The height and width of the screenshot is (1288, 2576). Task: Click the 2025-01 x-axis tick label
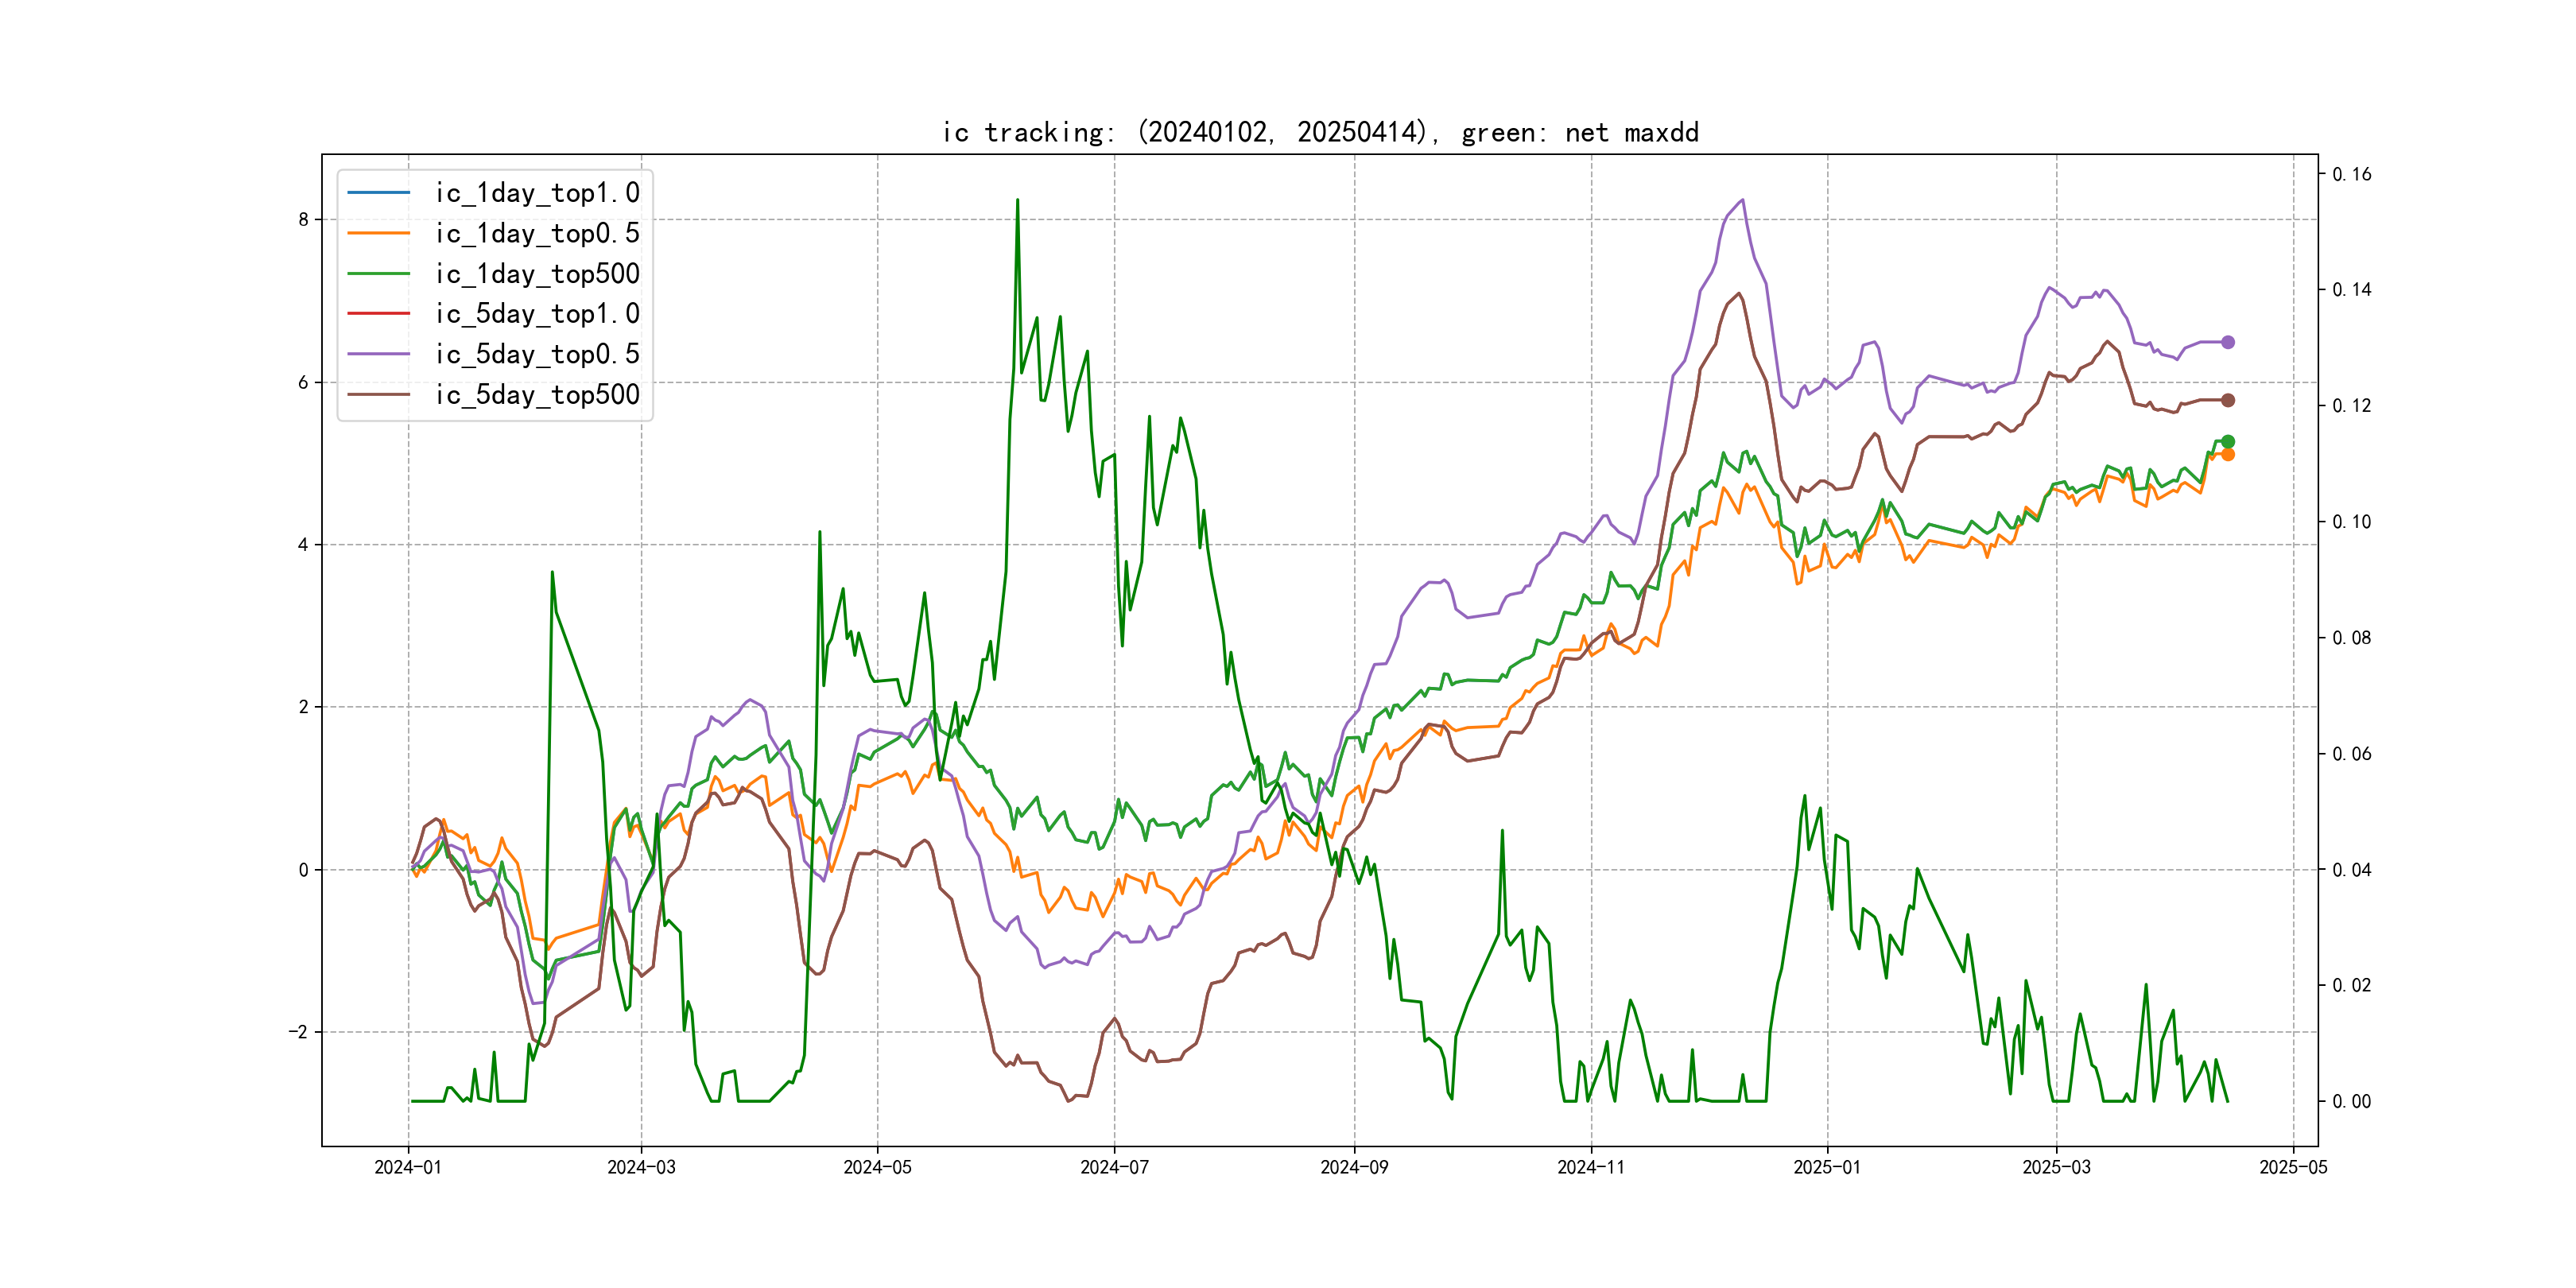[1827, 1167]
